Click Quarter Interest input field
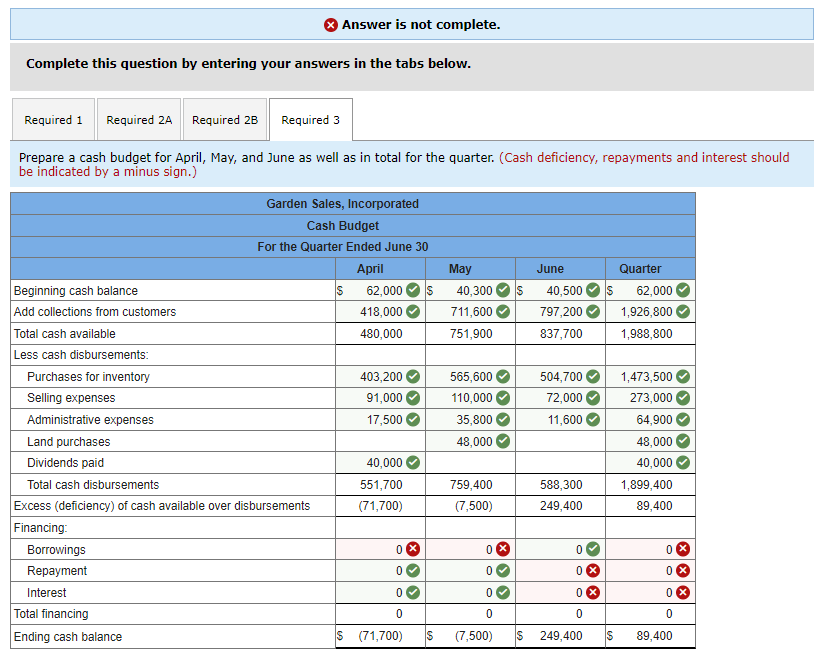818x656 pixels. 651,592
